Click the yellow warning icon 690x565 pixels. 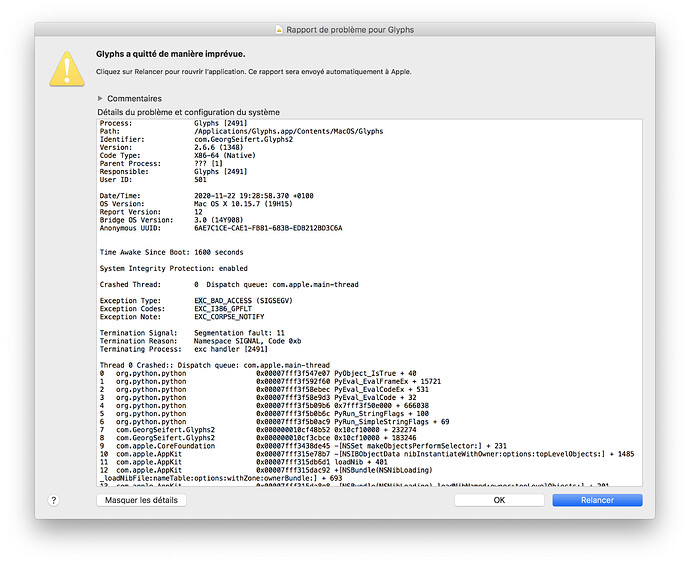(x=67, y=69)
